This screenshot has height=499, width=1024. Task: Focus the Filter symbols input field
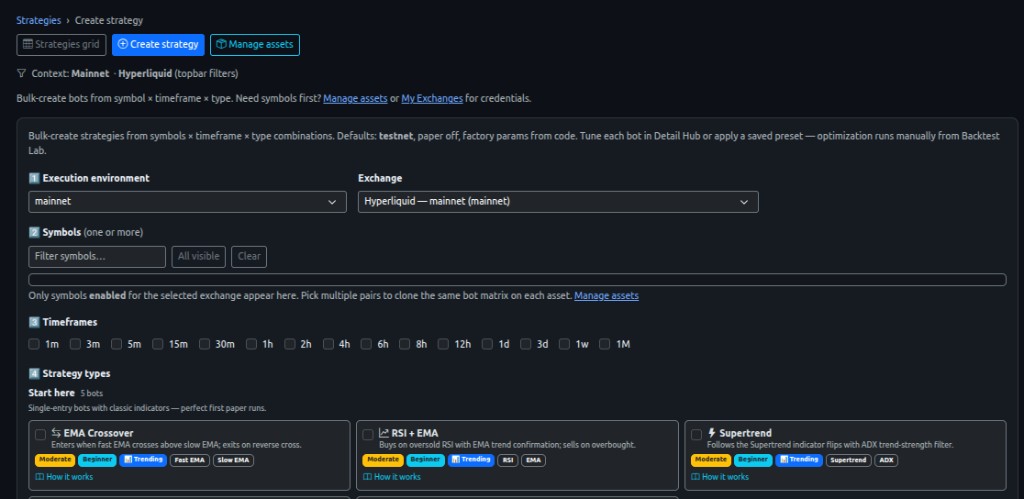point(97,257)
